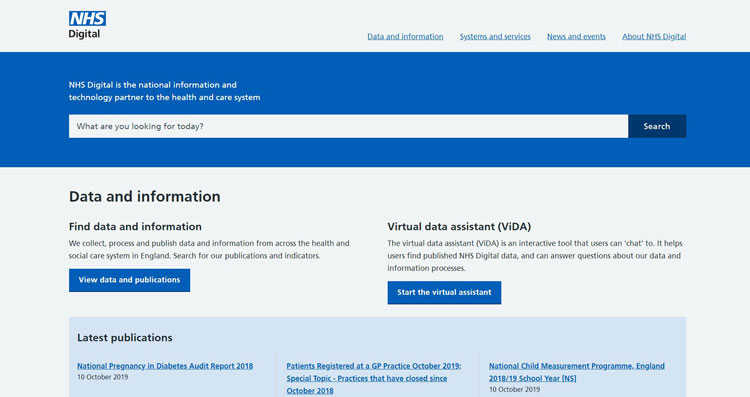Open National Pregnancy in Diabetes Audit Report 2018
750x397 pixels.
165,366
